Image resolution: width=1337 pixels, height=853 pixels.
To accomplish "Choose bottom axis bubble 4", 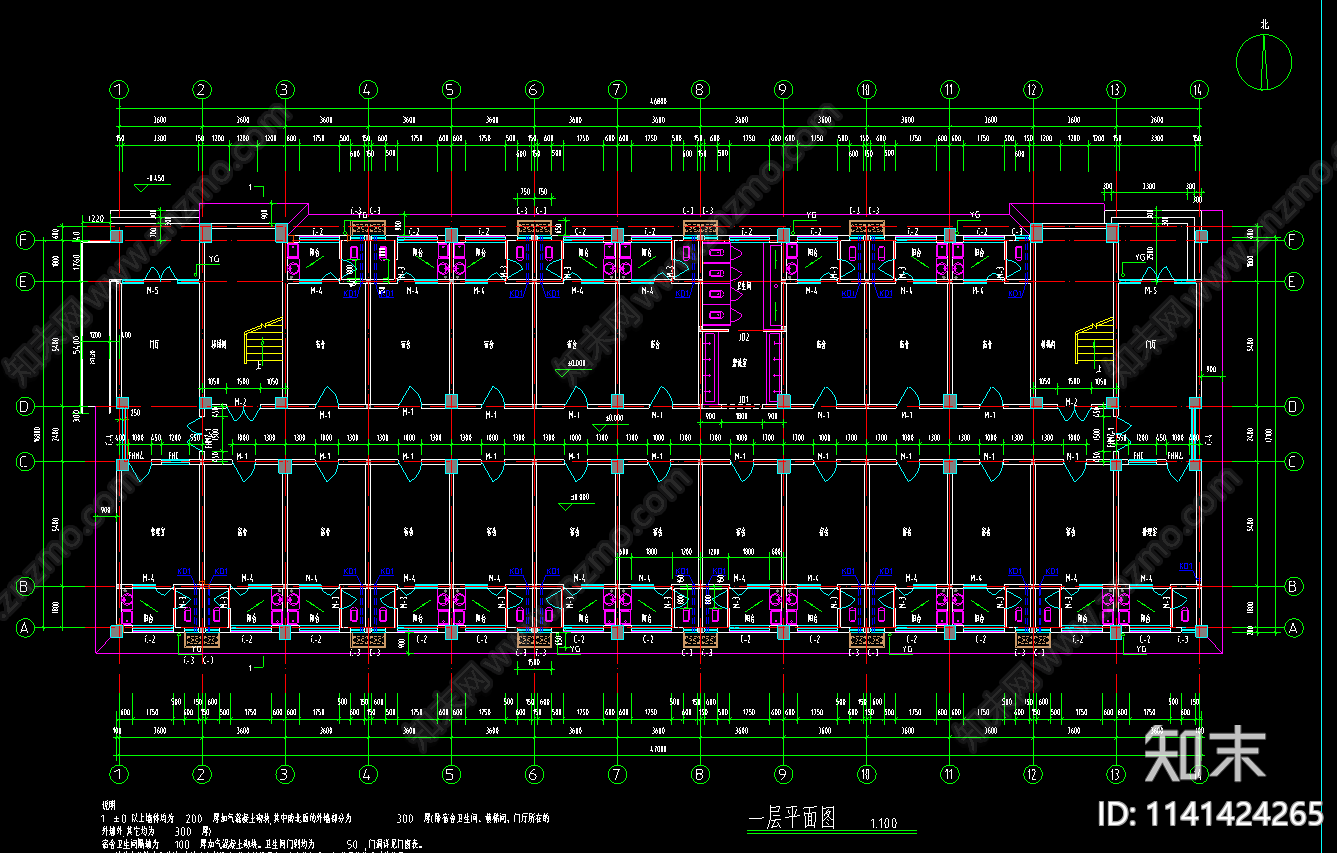I will (x=368, y=774).
